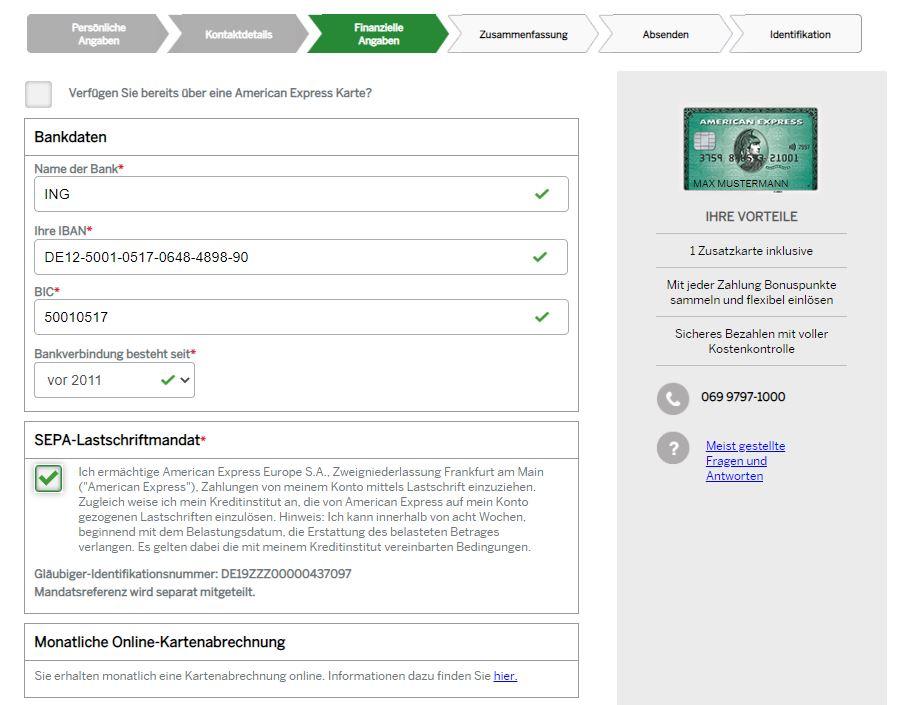Viewport: 904px width, 705px height.
Task: Click 'Mandatsreferenz wird separat mitgeteilt.' text
Action: click(145, 592)
